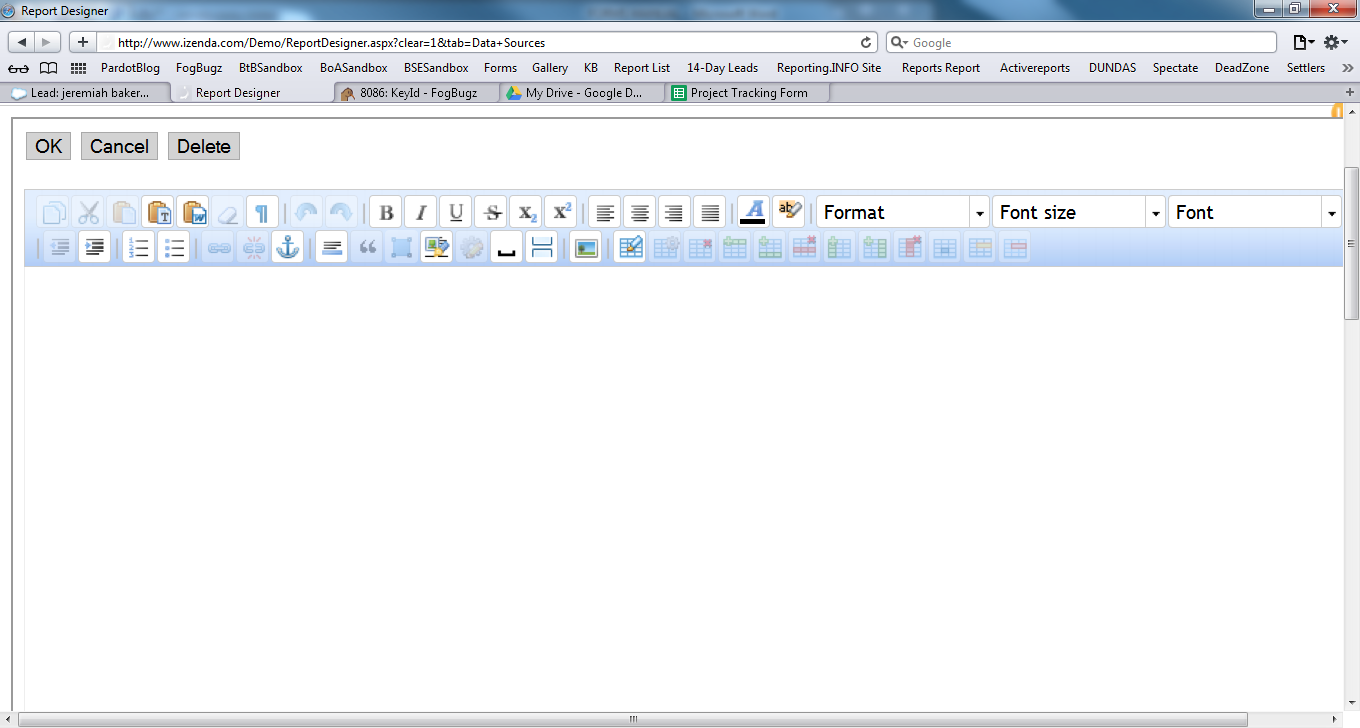Show more bookmarks with the double chevron

point(1347,68)
